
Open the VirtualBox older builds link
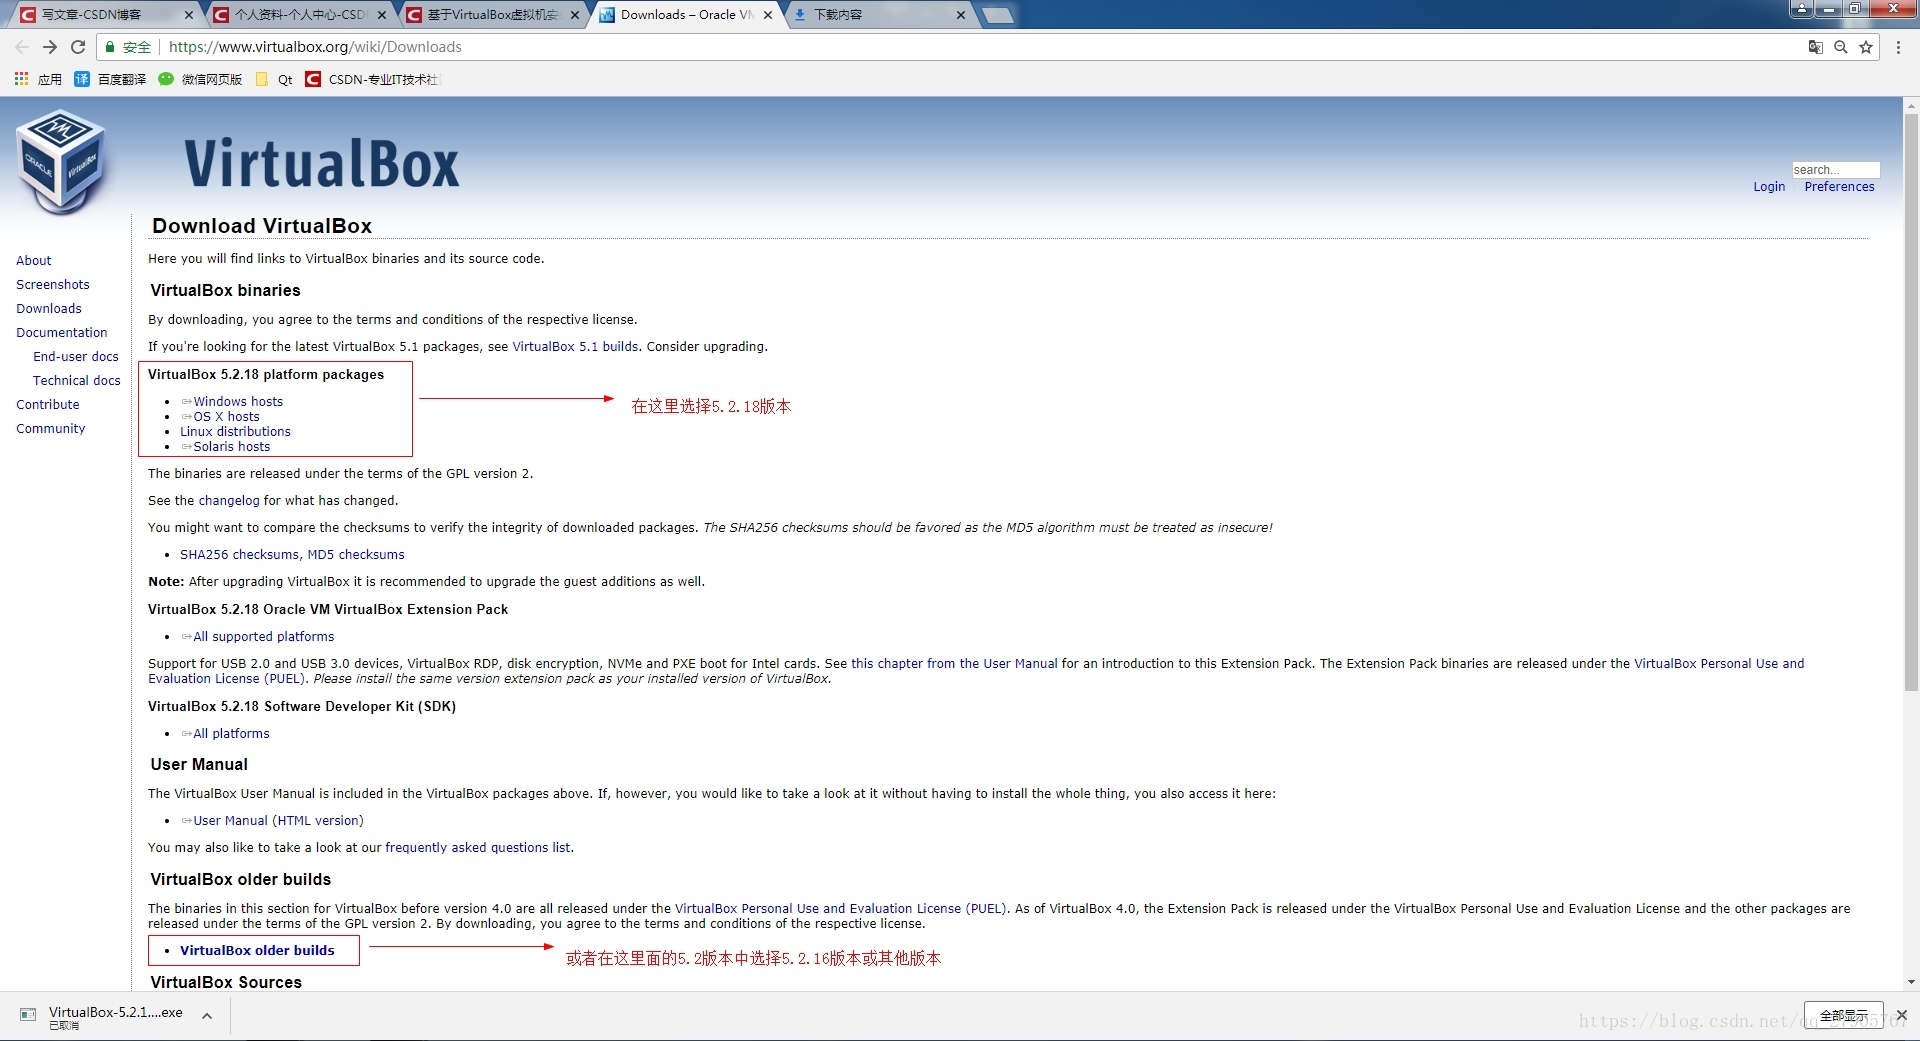[x=257, y=951]
